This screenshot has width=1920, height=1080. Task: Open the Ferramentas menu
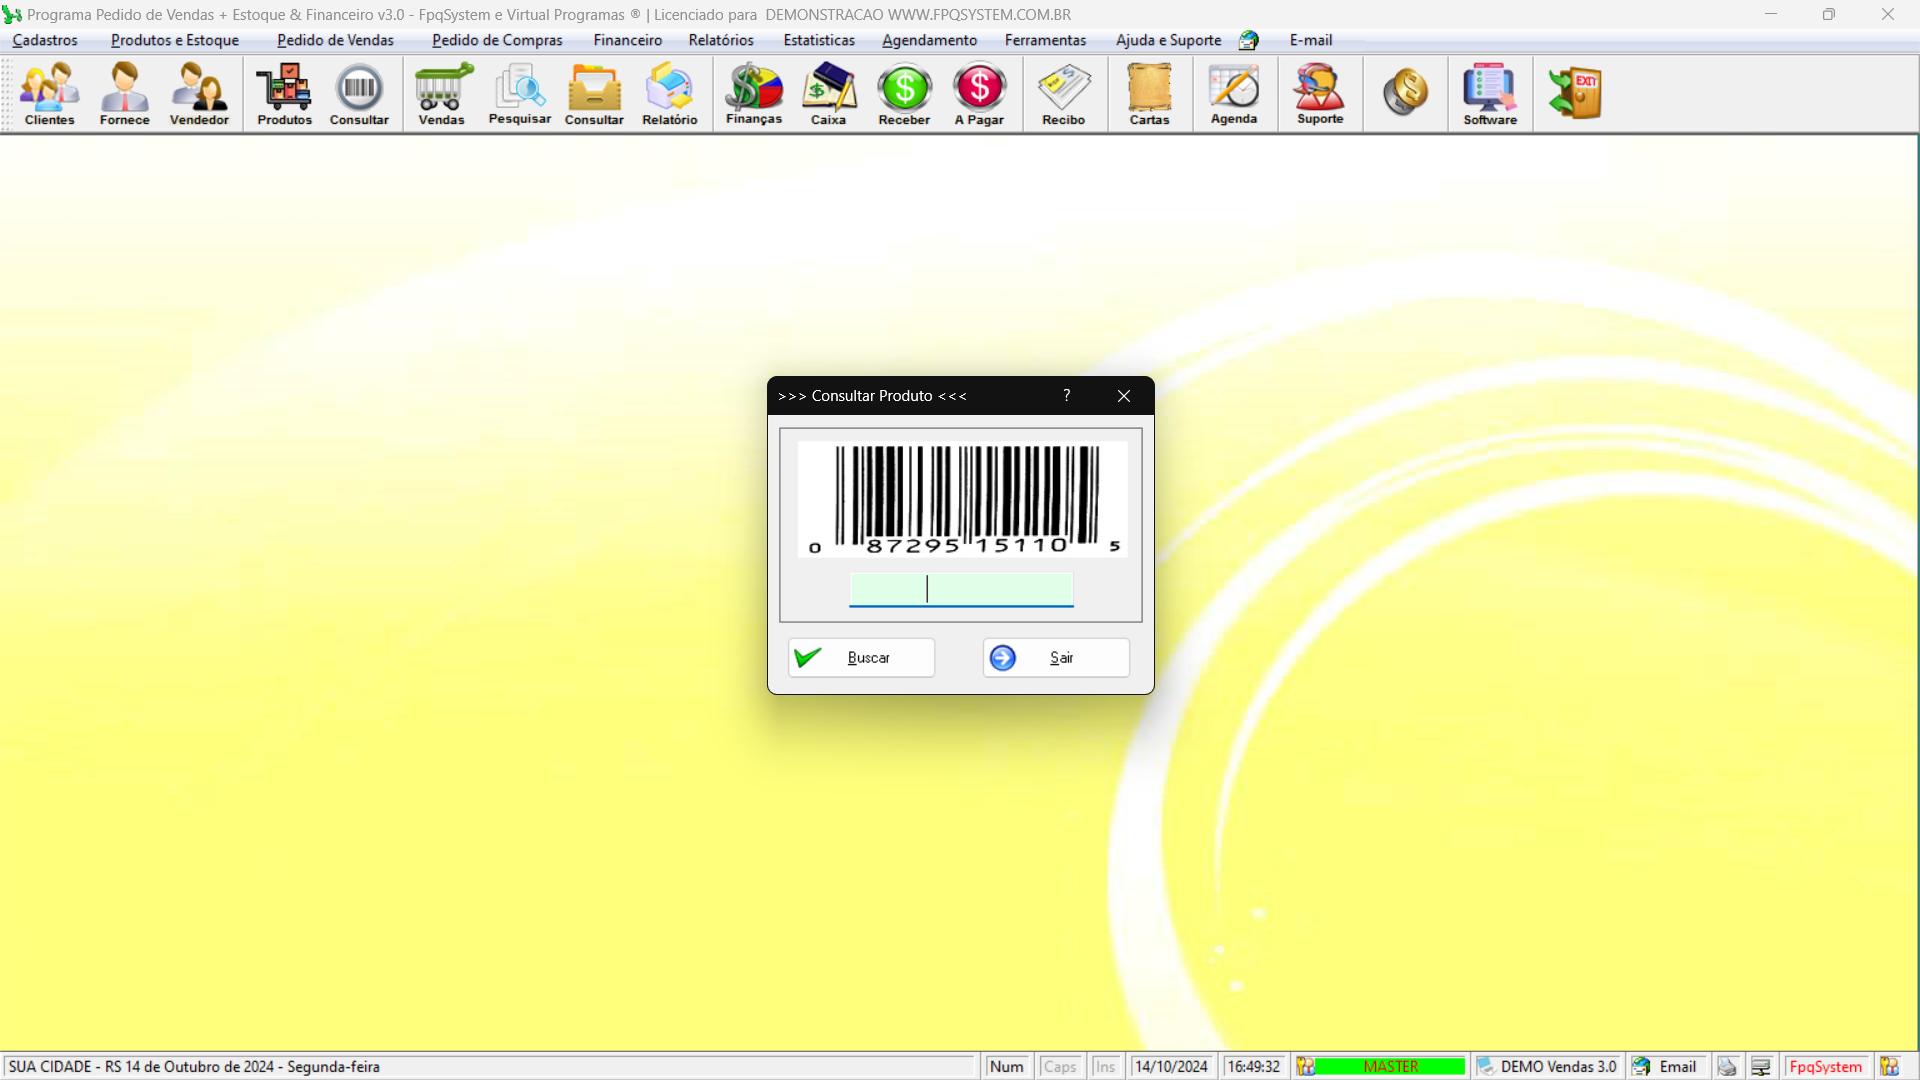tap(1045, 40)
